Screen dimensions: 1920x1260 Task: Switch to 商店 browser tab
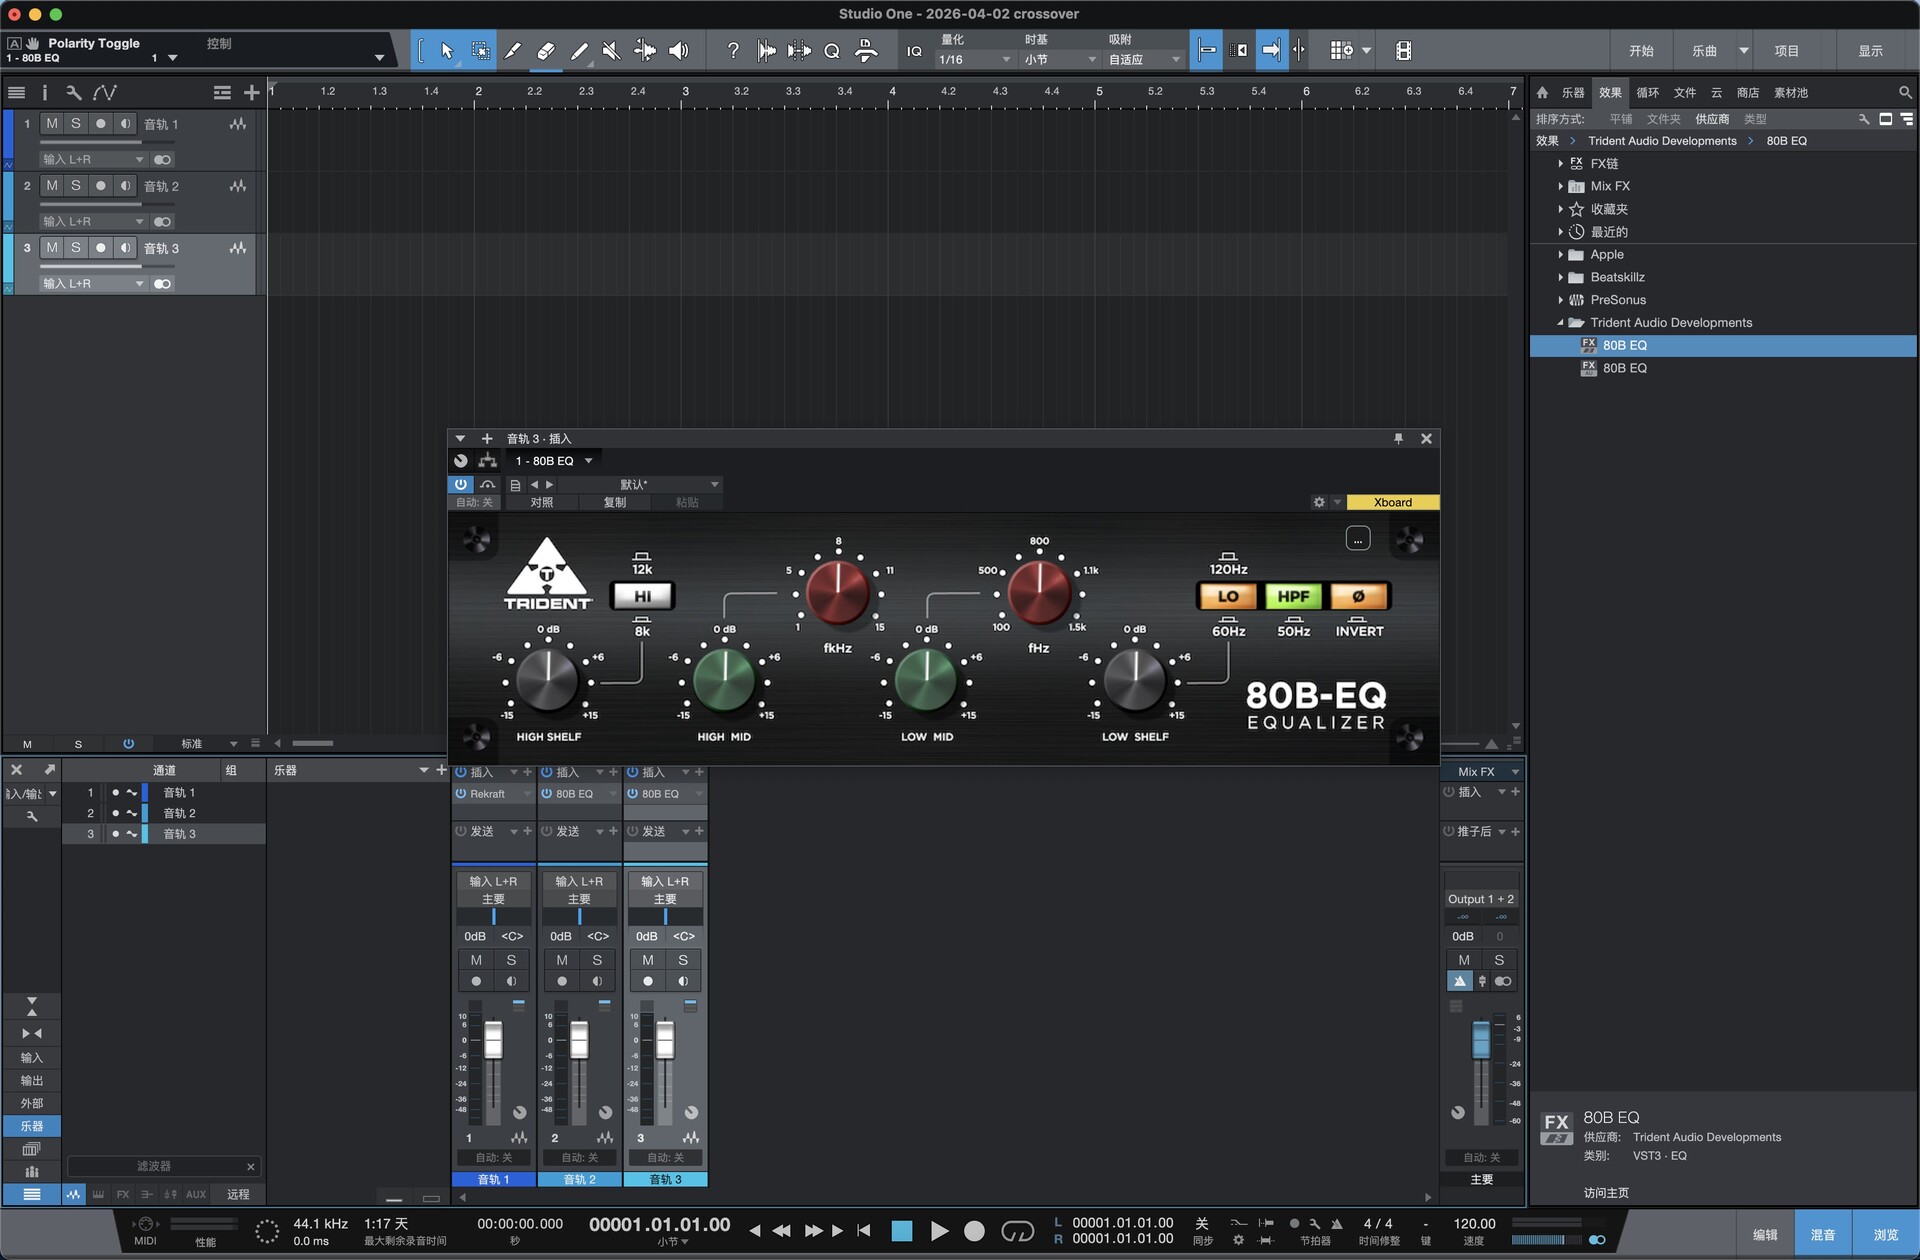click(x=1748, y=92)
